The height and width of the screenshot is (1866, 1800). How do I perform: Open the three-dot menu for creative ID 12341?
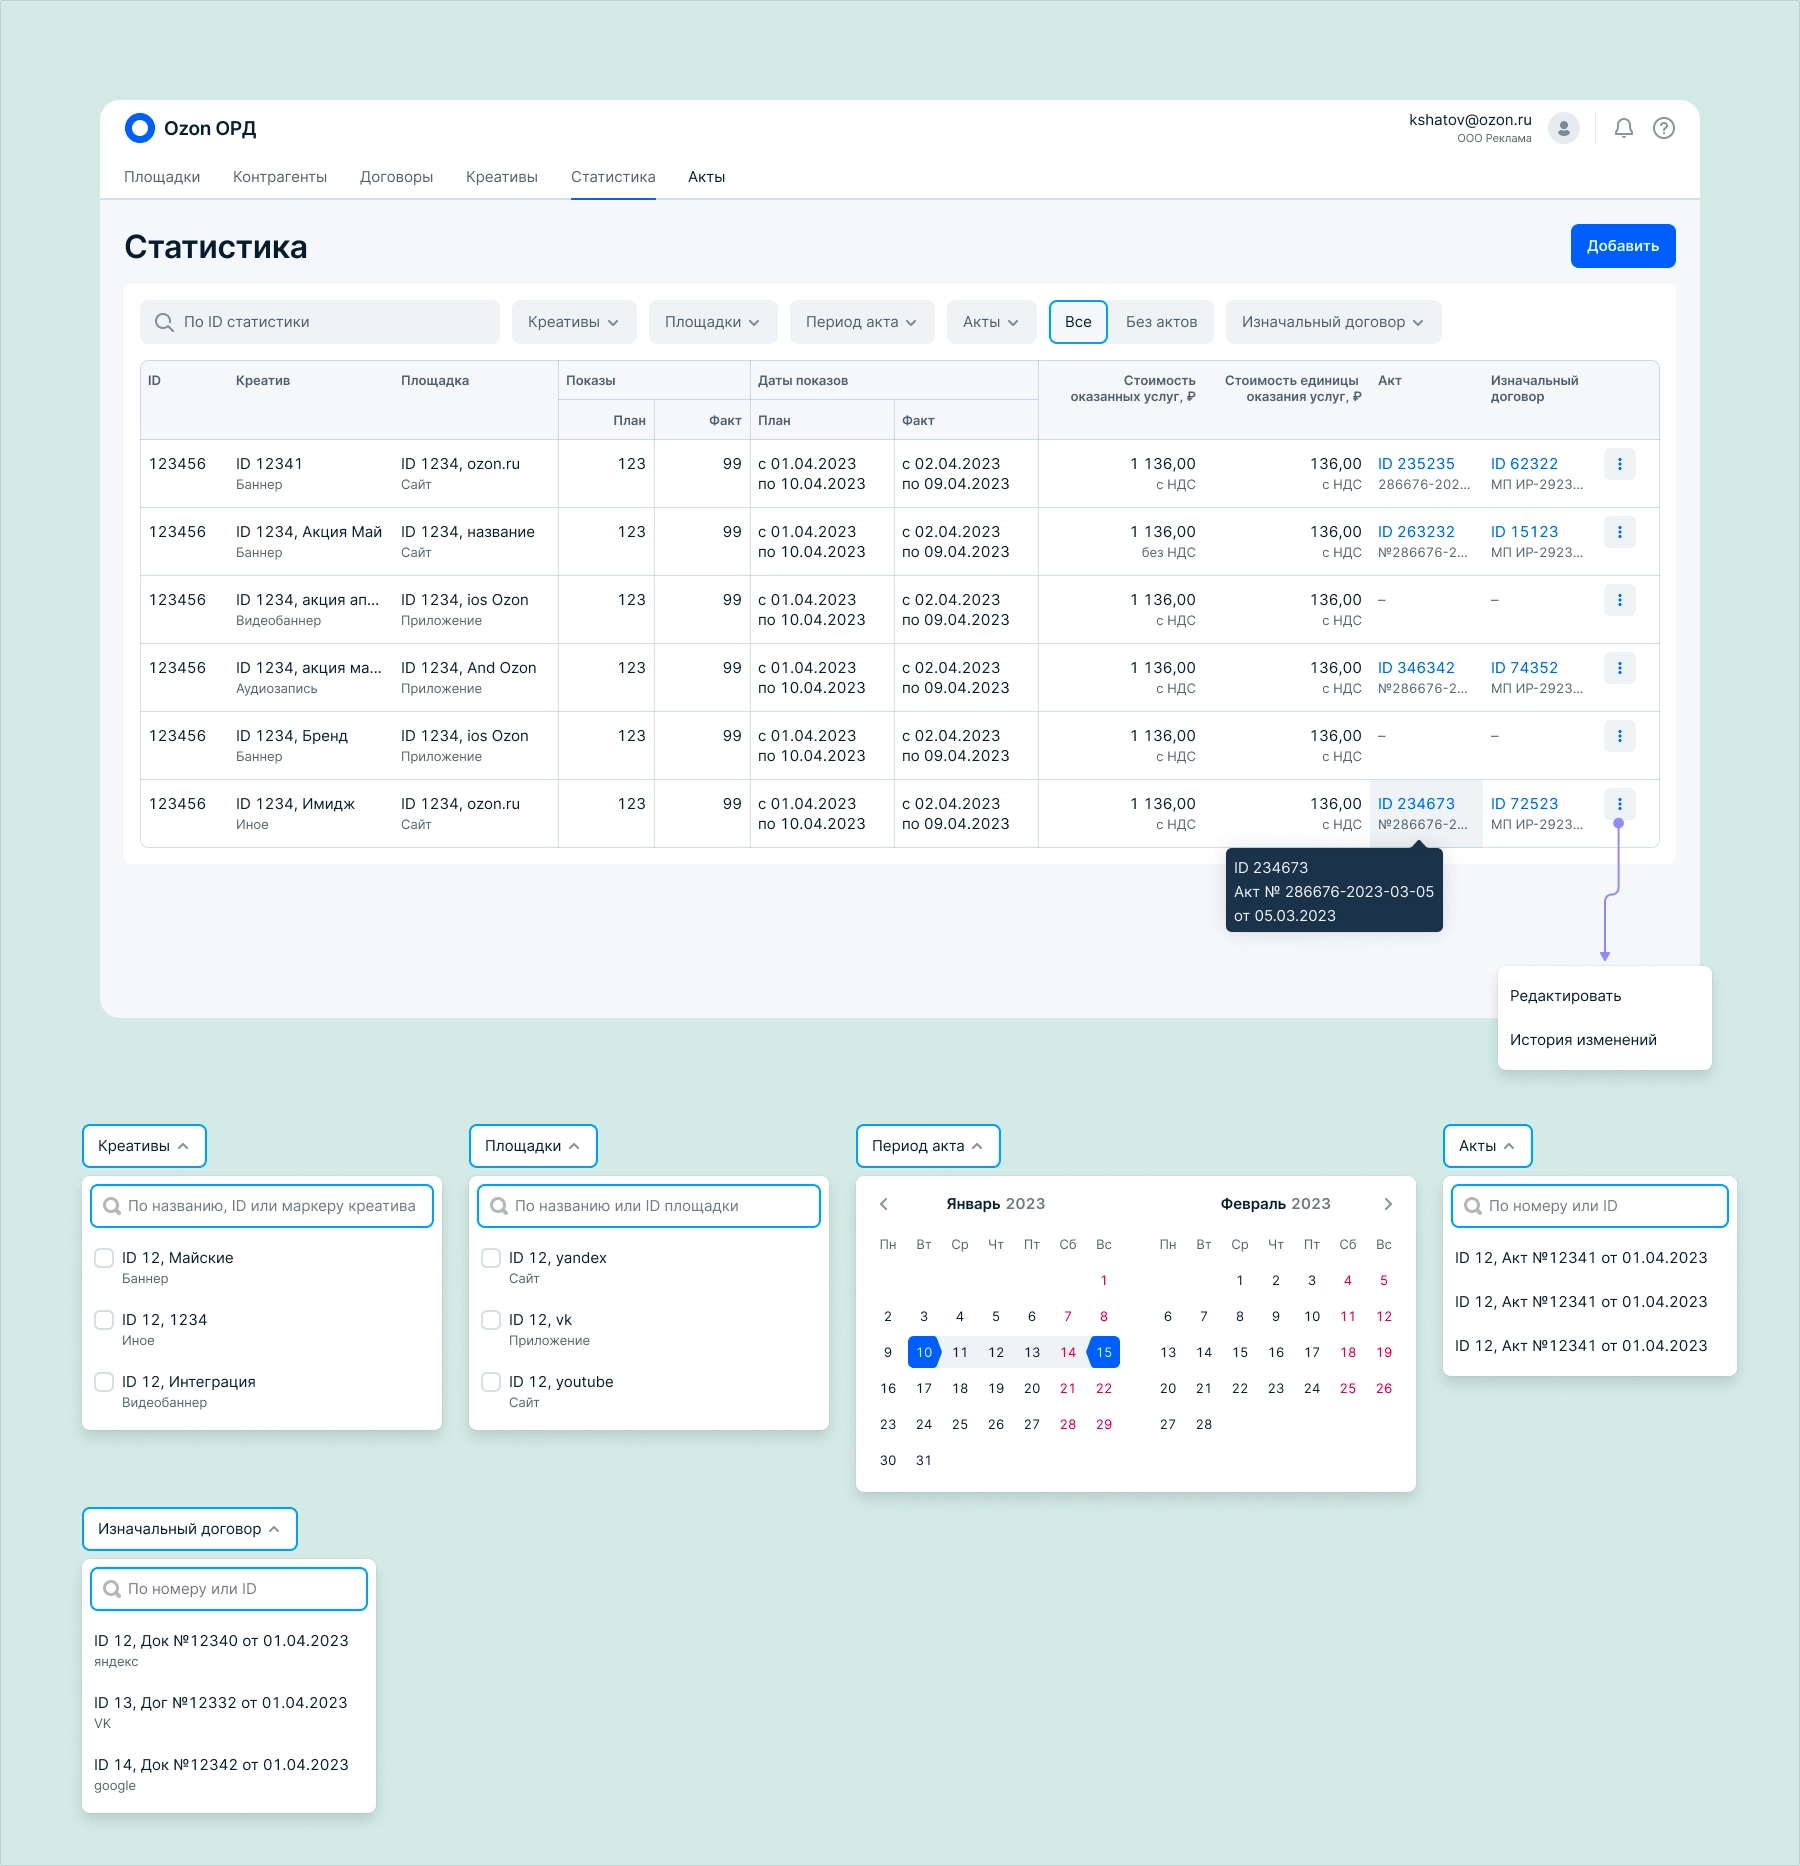1620,464
